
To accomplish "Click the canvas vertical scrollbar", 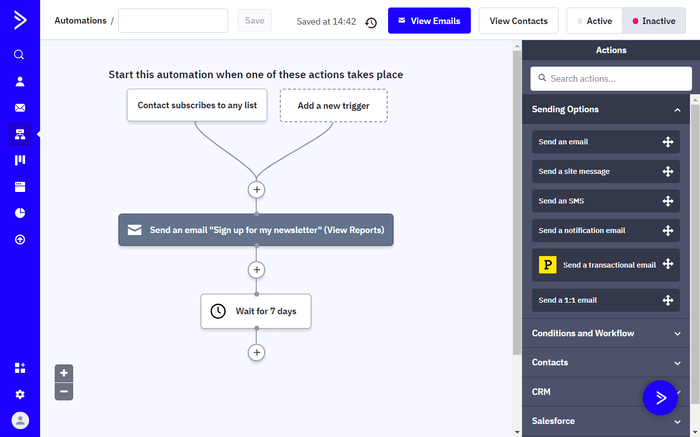I will (517, 202).
